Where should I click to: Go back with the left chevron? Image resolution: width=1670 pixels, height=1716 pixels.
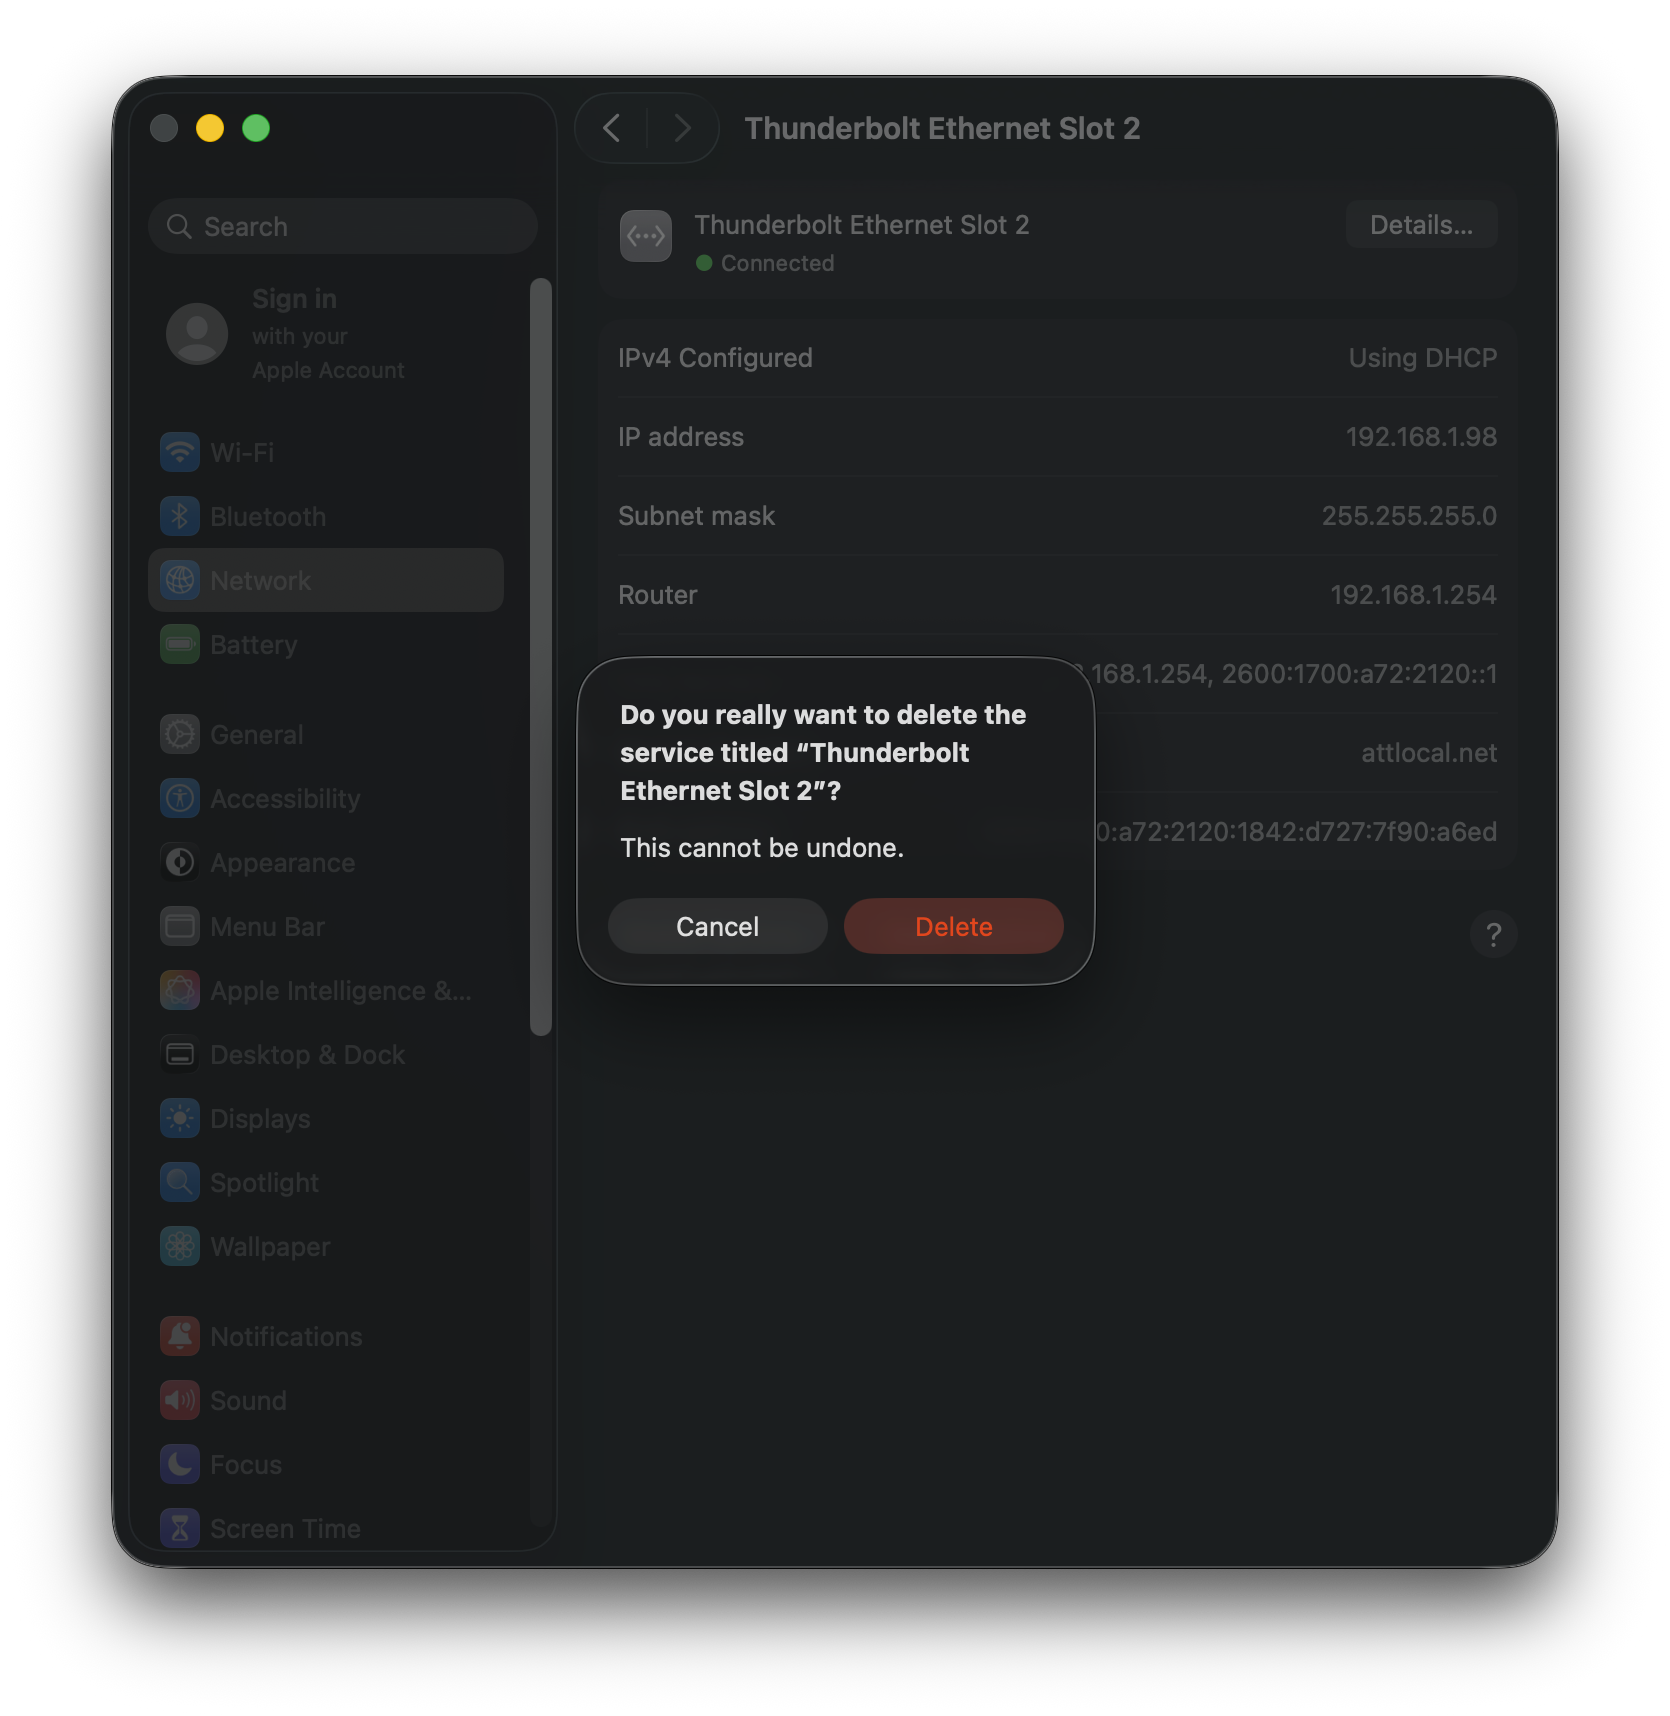coord(612,128)
